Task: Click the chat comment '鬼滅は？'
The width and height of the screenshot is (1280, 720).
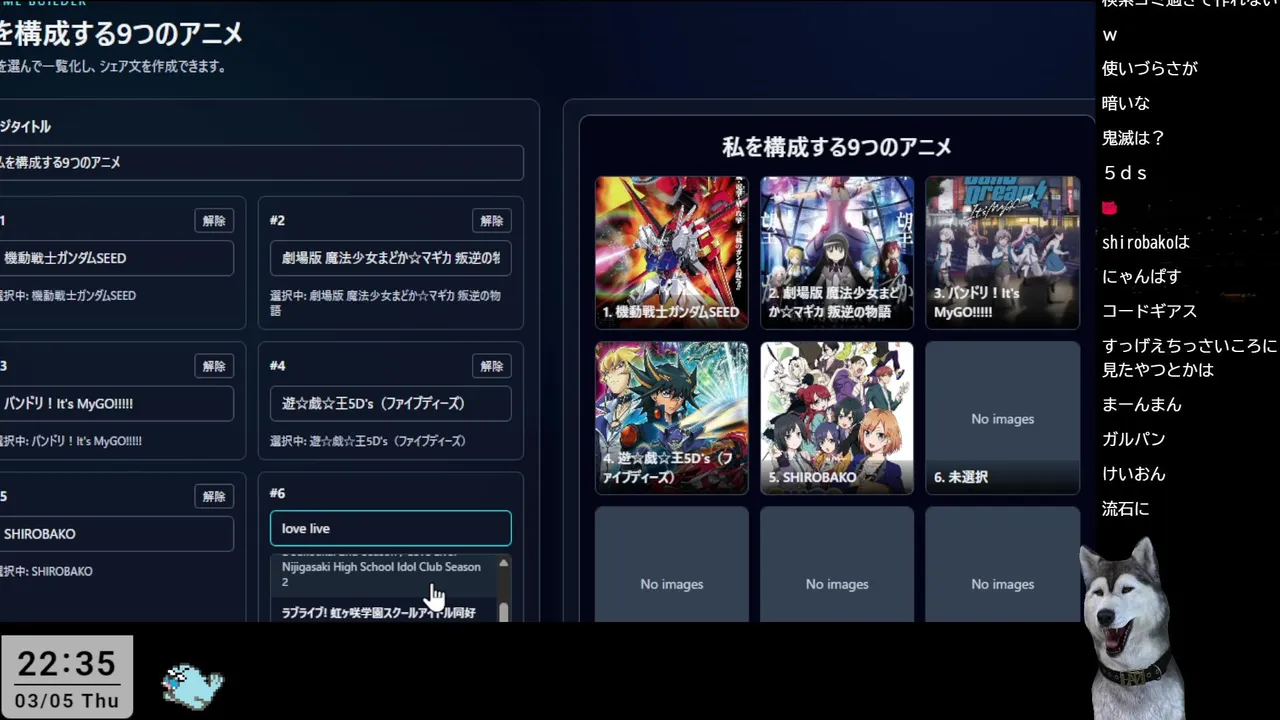Action: coord(1134,138)
